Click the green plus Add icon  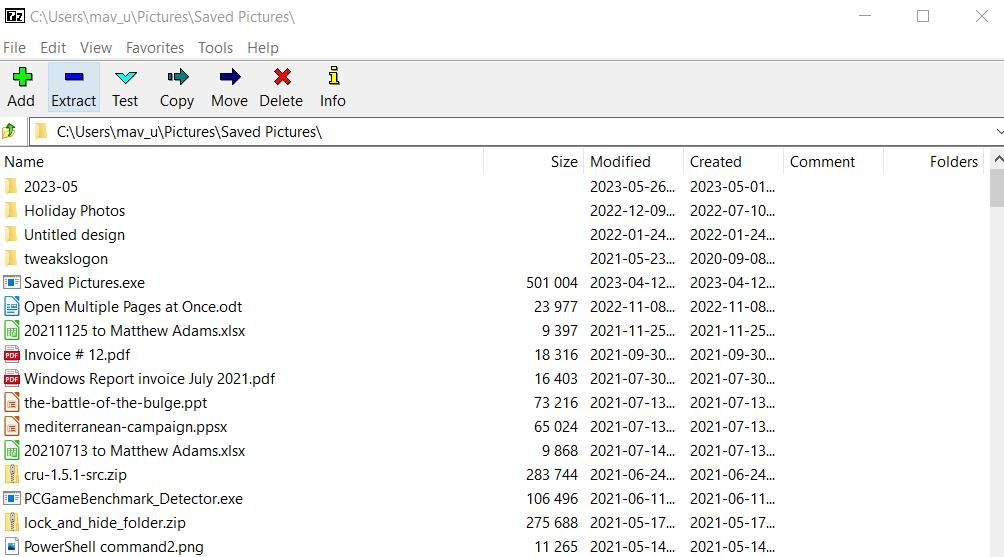[x=22, y=77]
